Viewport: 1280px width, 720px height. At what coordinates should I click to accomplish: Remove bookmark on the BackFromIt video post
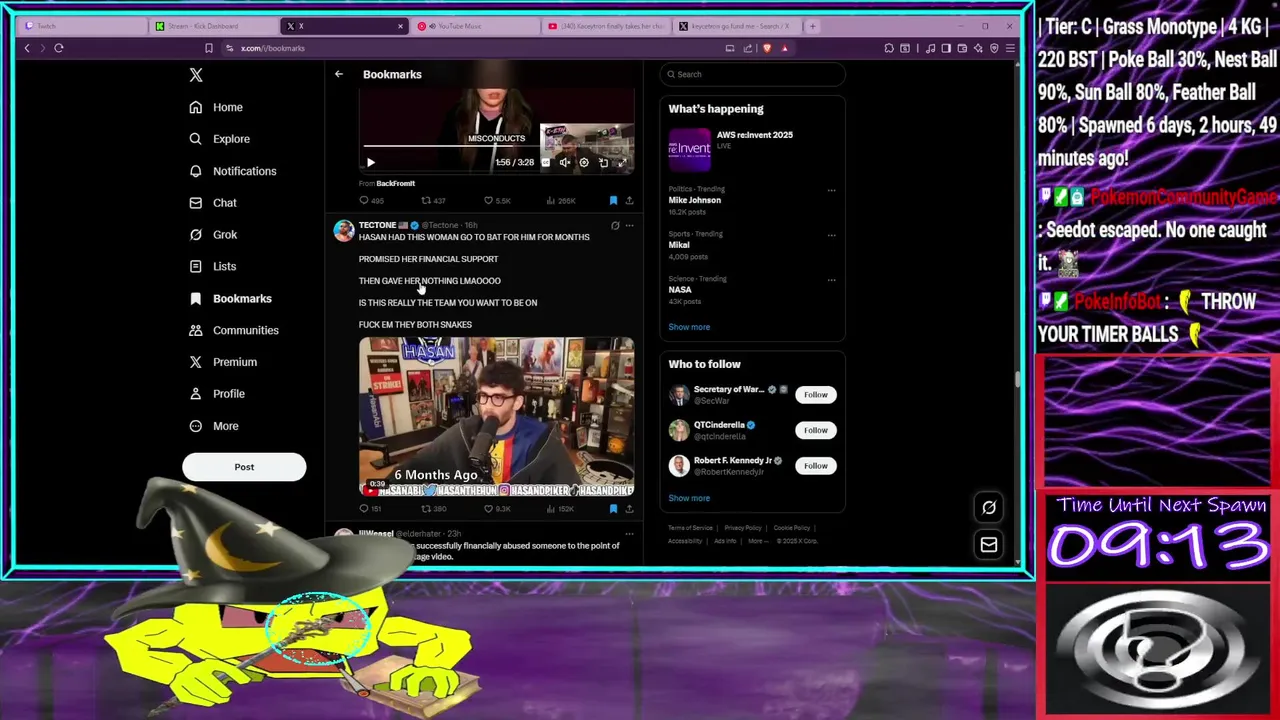pyautogui.click(x=613, y=201)
